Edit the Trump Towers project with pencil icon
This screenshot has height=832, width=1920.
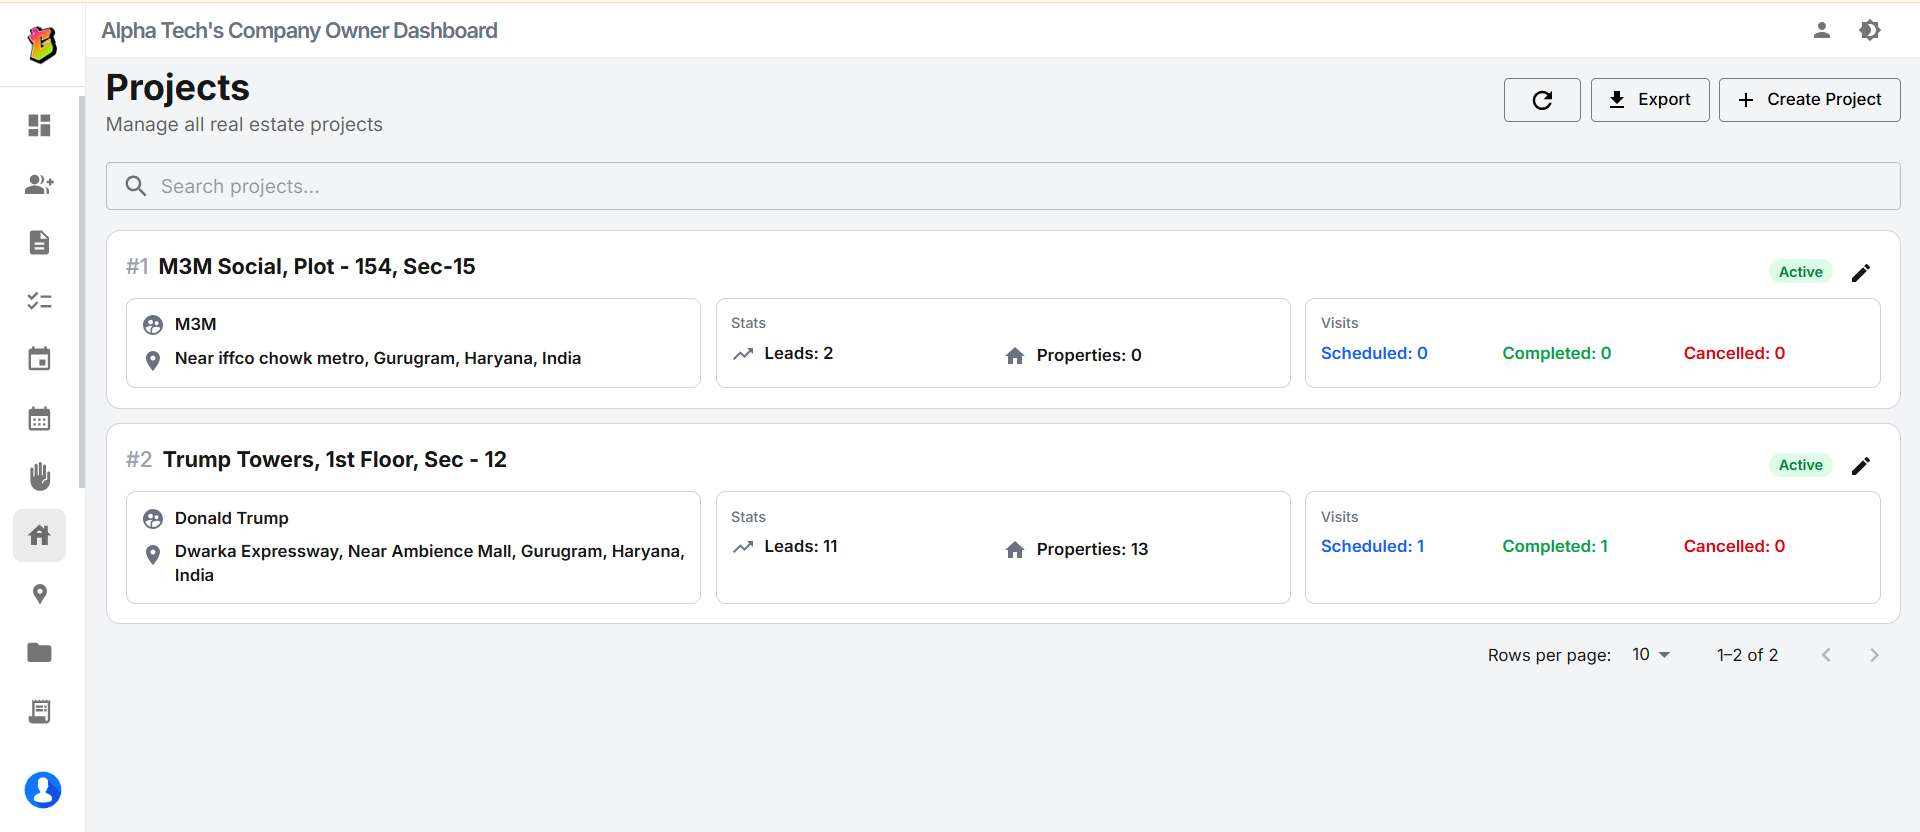point(1861,466)
